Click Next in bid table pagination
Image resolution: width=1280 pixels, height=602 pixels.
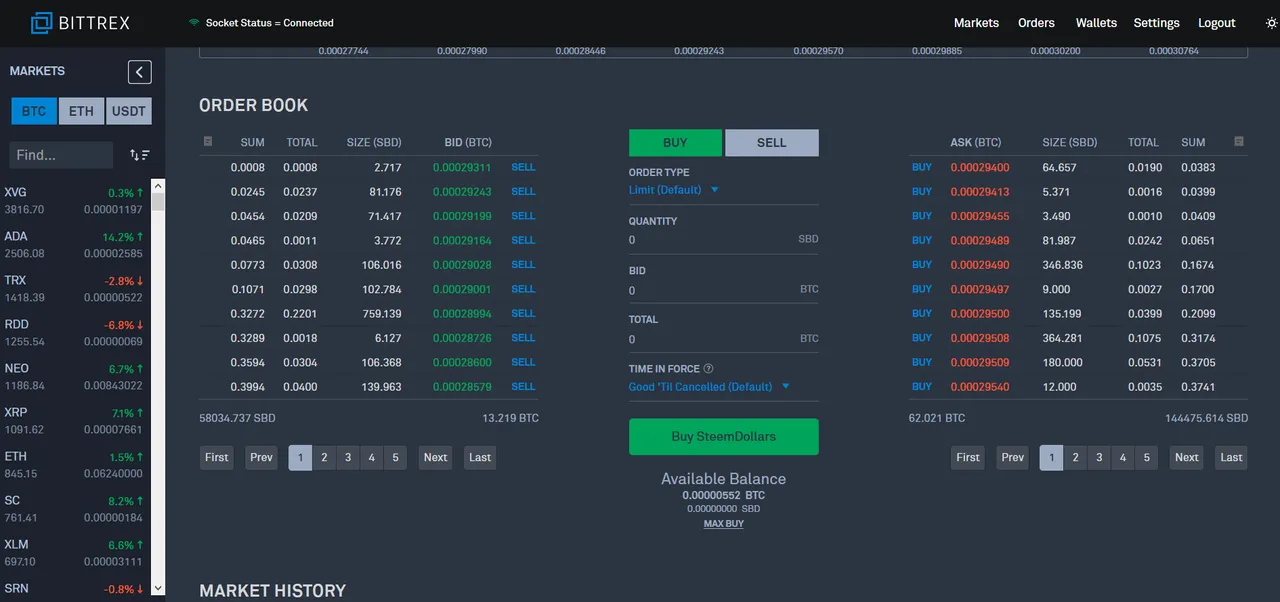pos(435,458)
